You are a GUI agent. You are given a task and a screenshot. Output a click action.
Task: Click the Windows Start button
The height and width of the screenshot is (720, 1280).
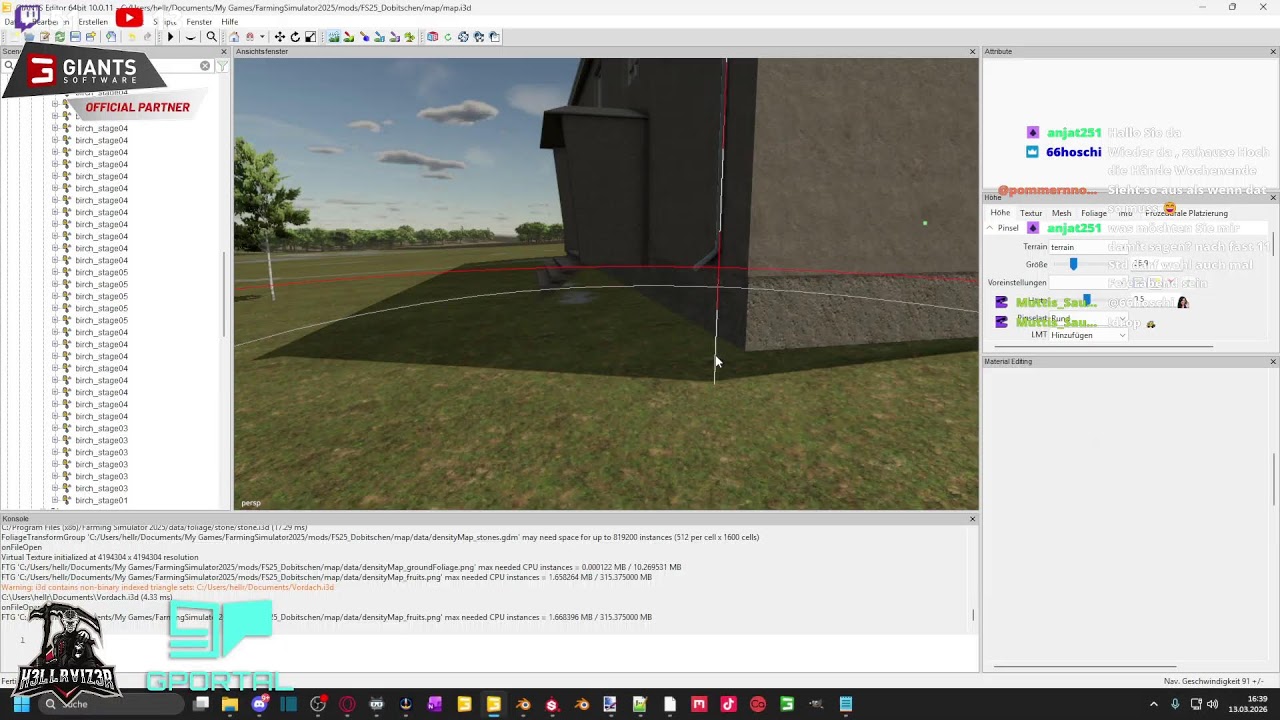[x=20, y=704]
